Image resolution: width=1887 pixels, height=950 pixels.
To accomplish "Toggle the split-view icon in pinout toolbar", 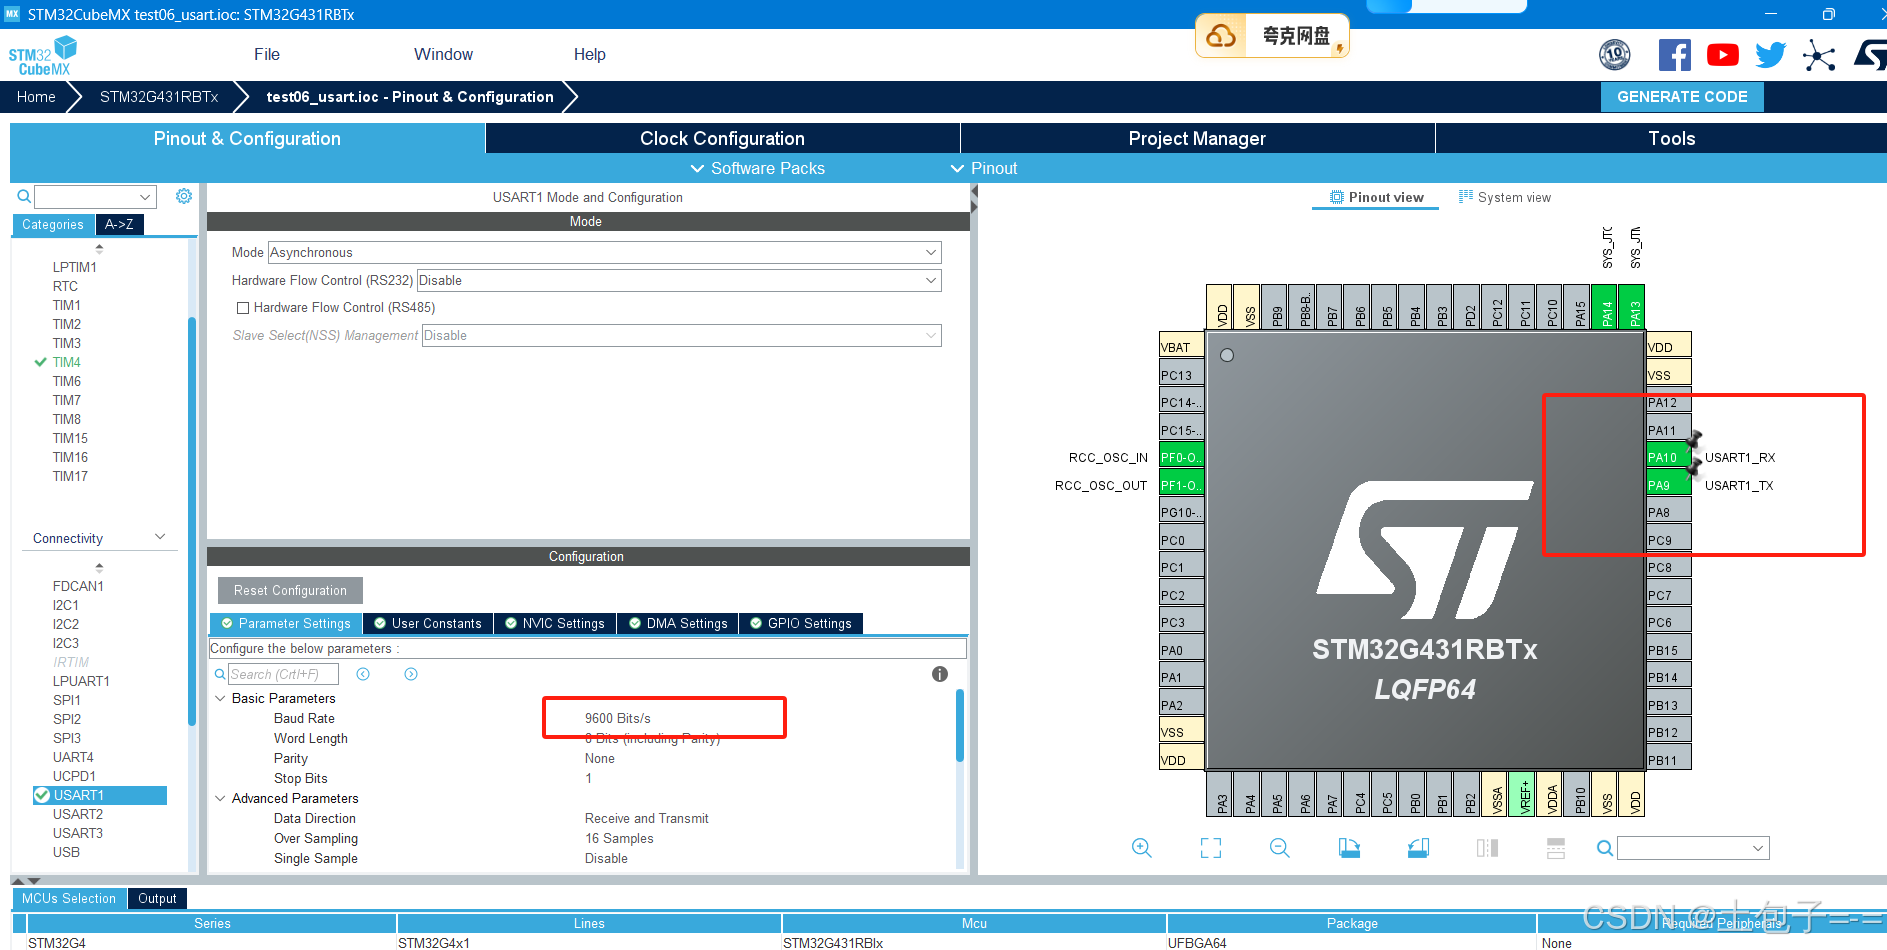I will 1487,848.
